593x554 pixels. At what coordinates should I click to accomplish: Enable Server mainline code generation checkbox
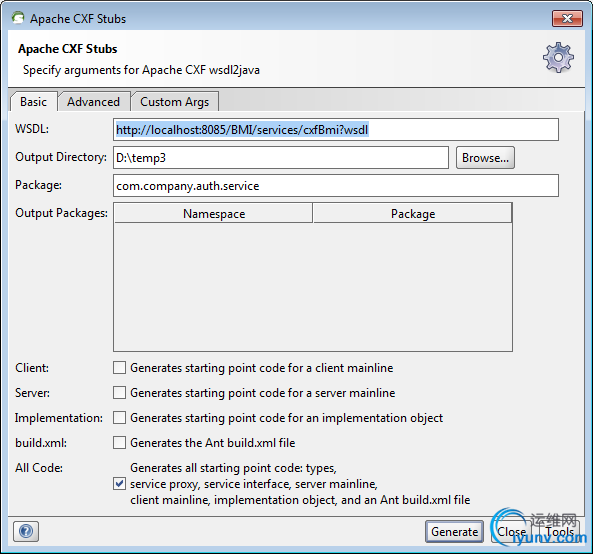coord(120,393)
